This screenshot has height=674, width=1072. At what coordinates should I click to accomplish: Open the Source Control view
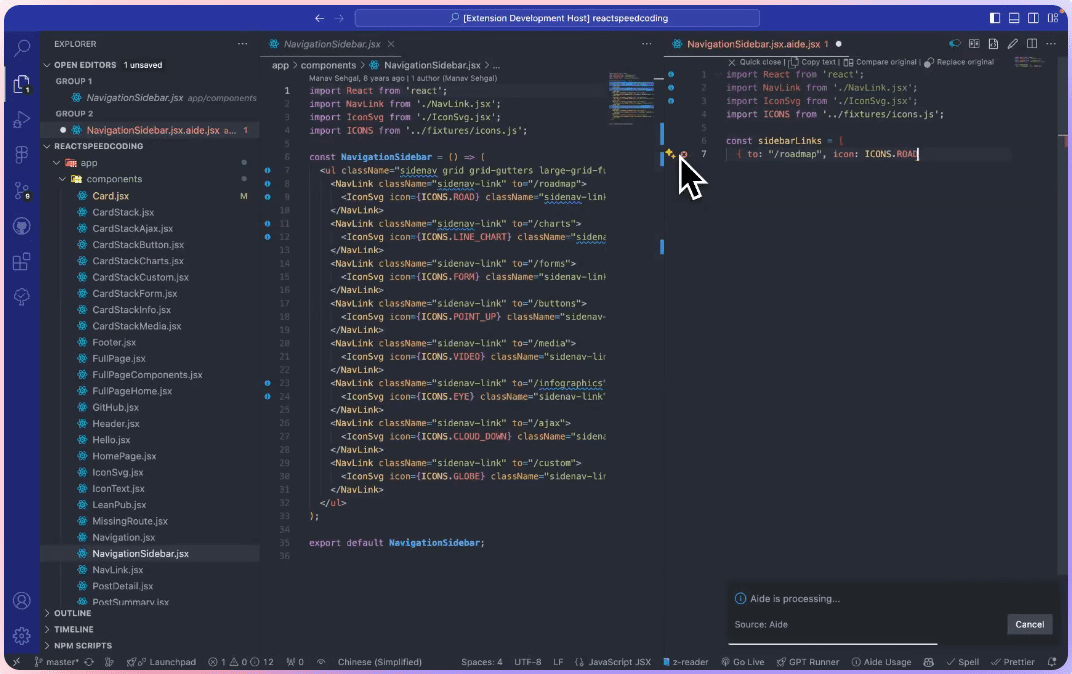coord(22,191)
